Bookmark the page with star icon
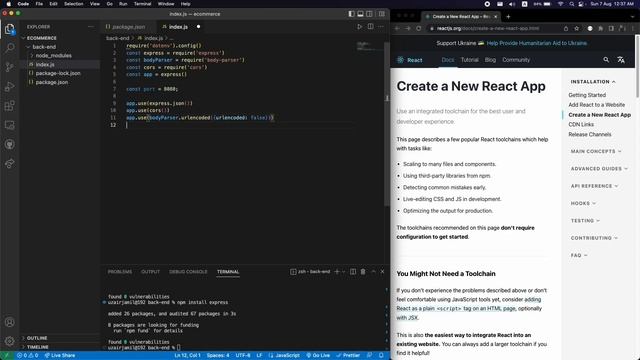 (x=576, y=29)
